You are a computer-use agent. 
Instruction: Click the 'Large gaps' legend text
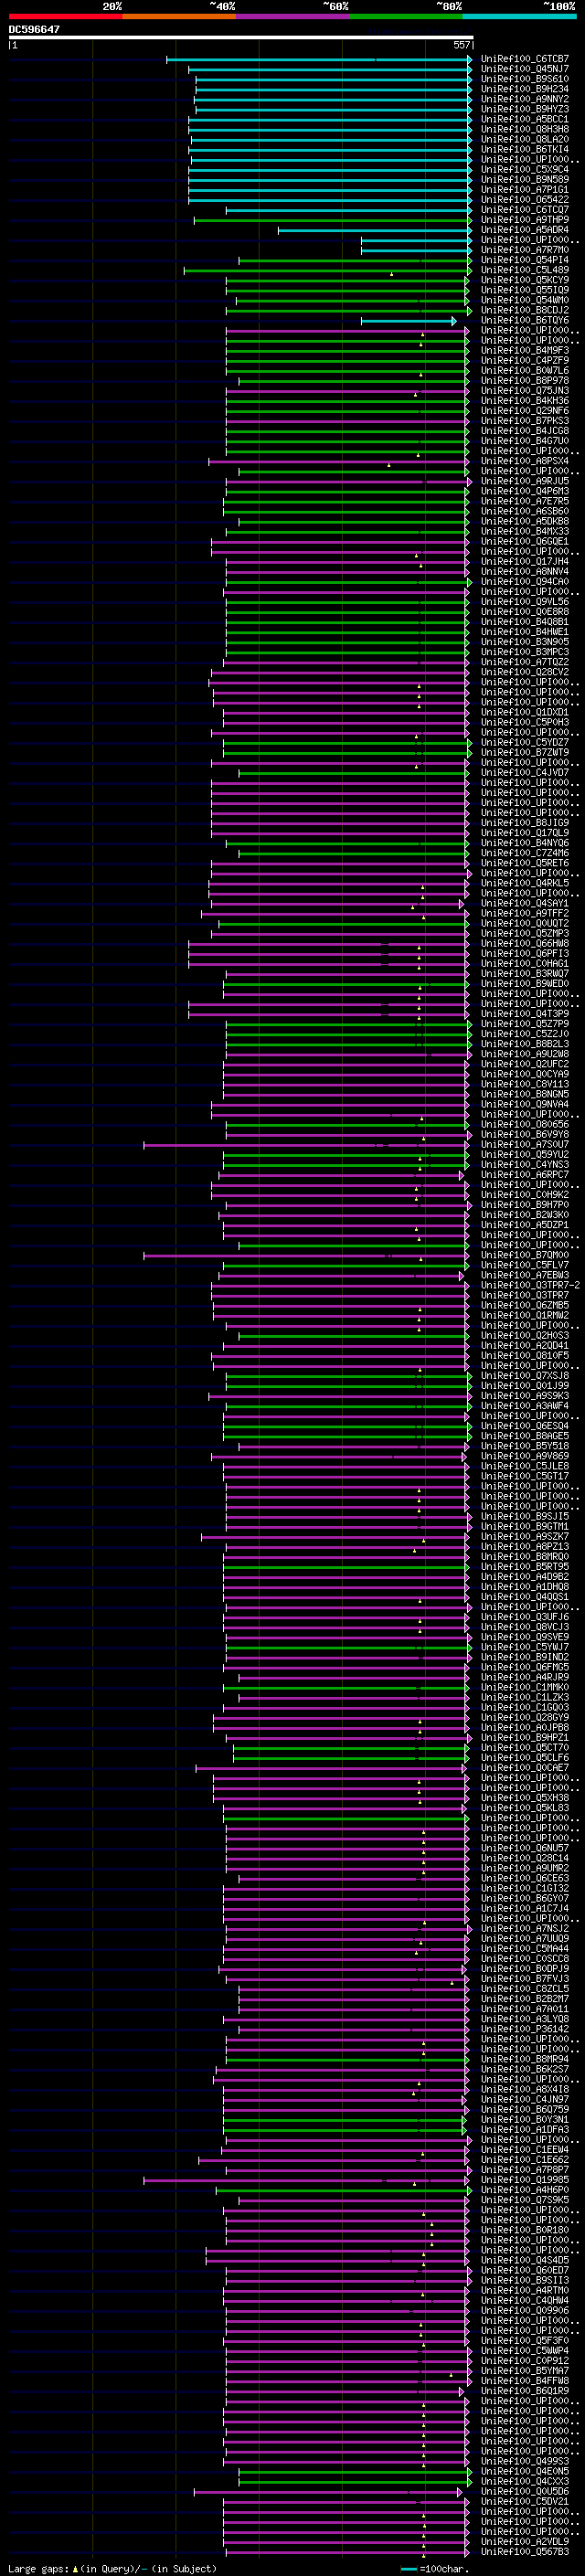[39, 2569]
